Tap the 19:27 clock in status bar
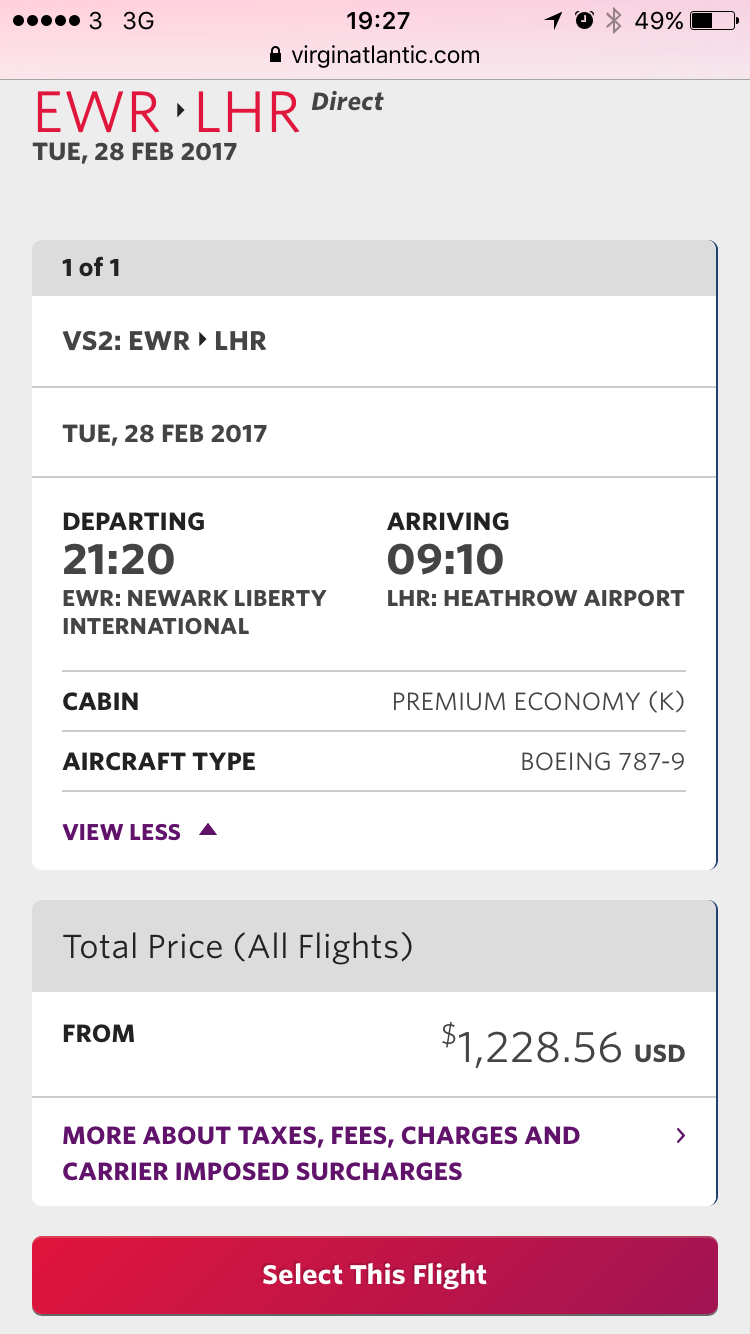 point(378,20)
